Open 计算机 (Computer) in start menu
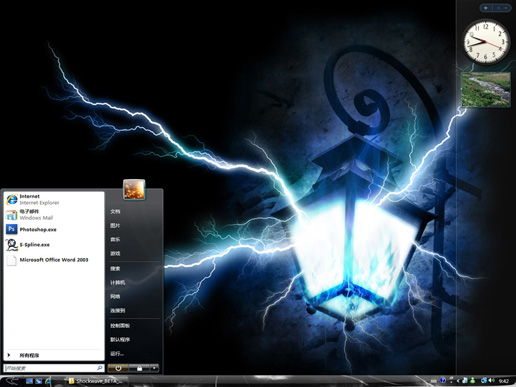Screen dimensions: 516x387 (x=118, y=282)
